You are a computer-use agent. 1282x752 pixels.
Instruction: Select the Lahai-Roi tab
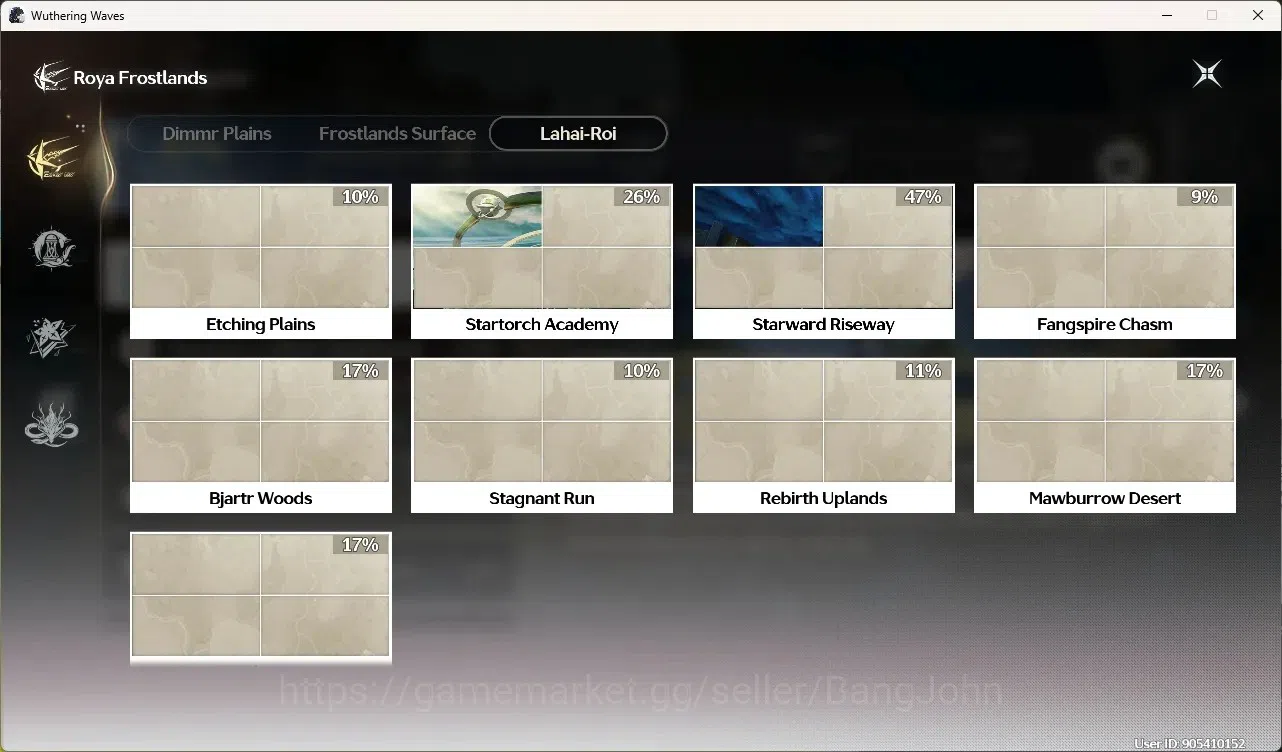578,133
